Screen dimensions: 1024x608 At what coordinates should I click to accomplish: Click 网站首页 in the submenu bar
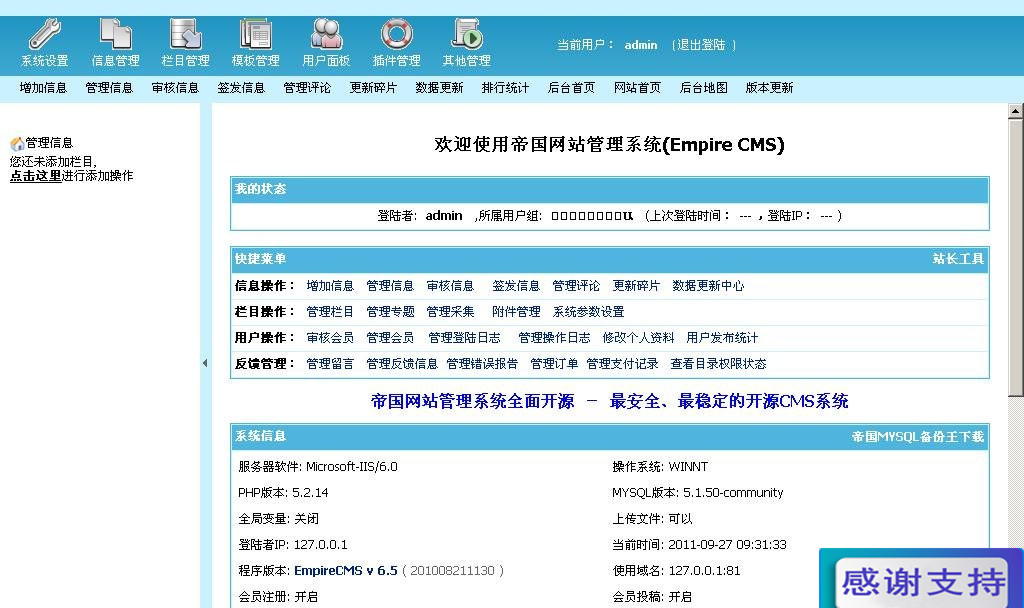[x=637, y=88]
